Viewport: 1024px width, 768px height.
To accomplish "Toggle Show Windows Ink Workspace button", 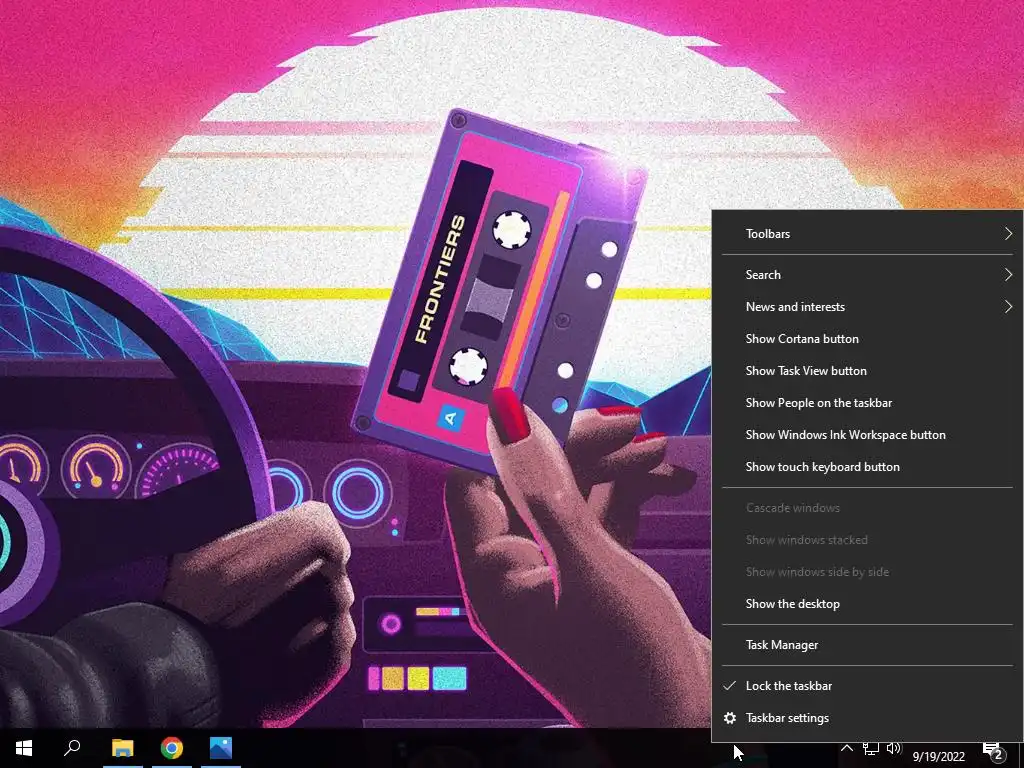I will (x=867, y=435).
